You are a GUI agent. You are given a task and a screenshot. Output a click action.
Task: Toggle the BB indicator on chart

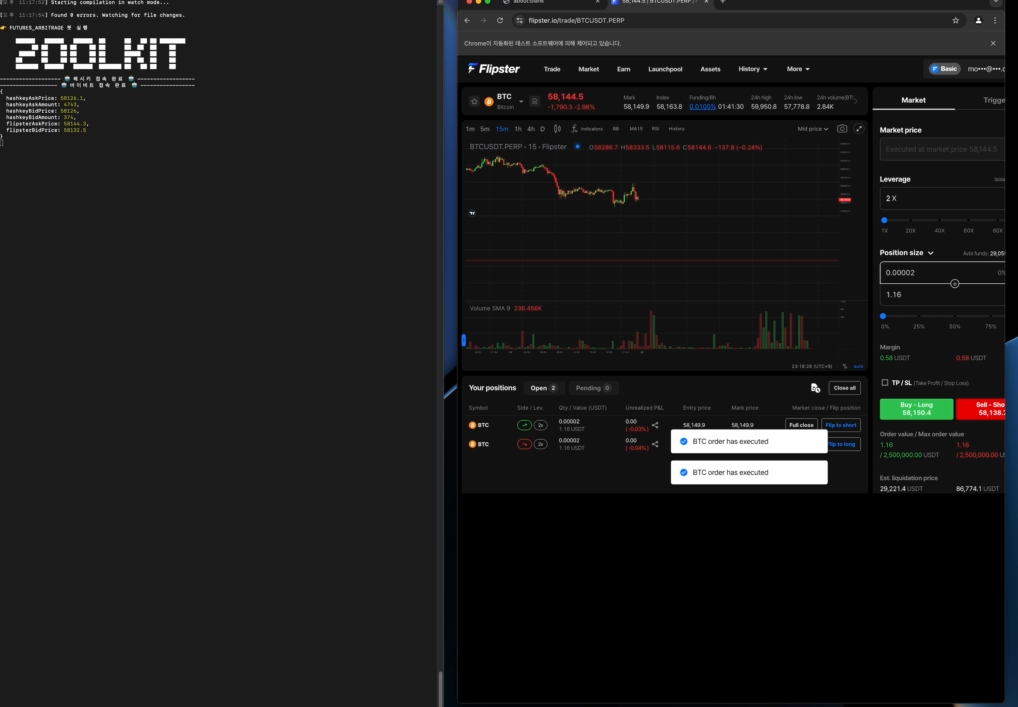click(x=615, y=129)
